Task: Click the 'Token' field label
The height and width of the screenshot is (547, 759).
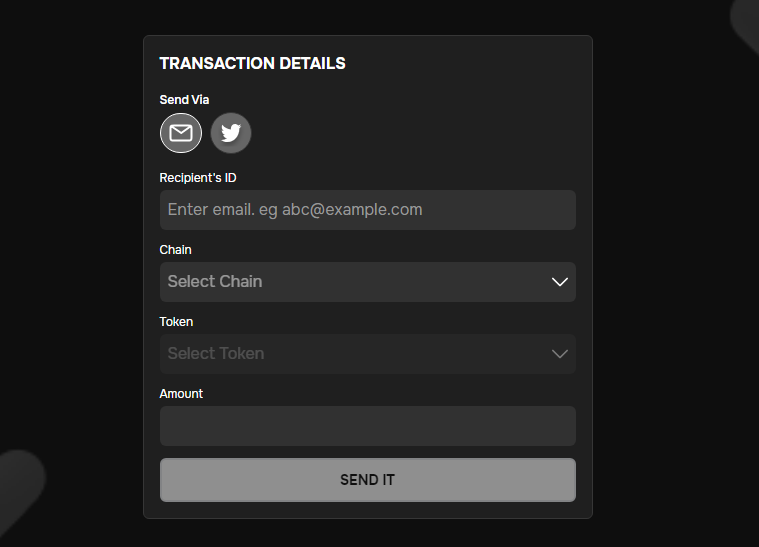Action: point(176,322)
